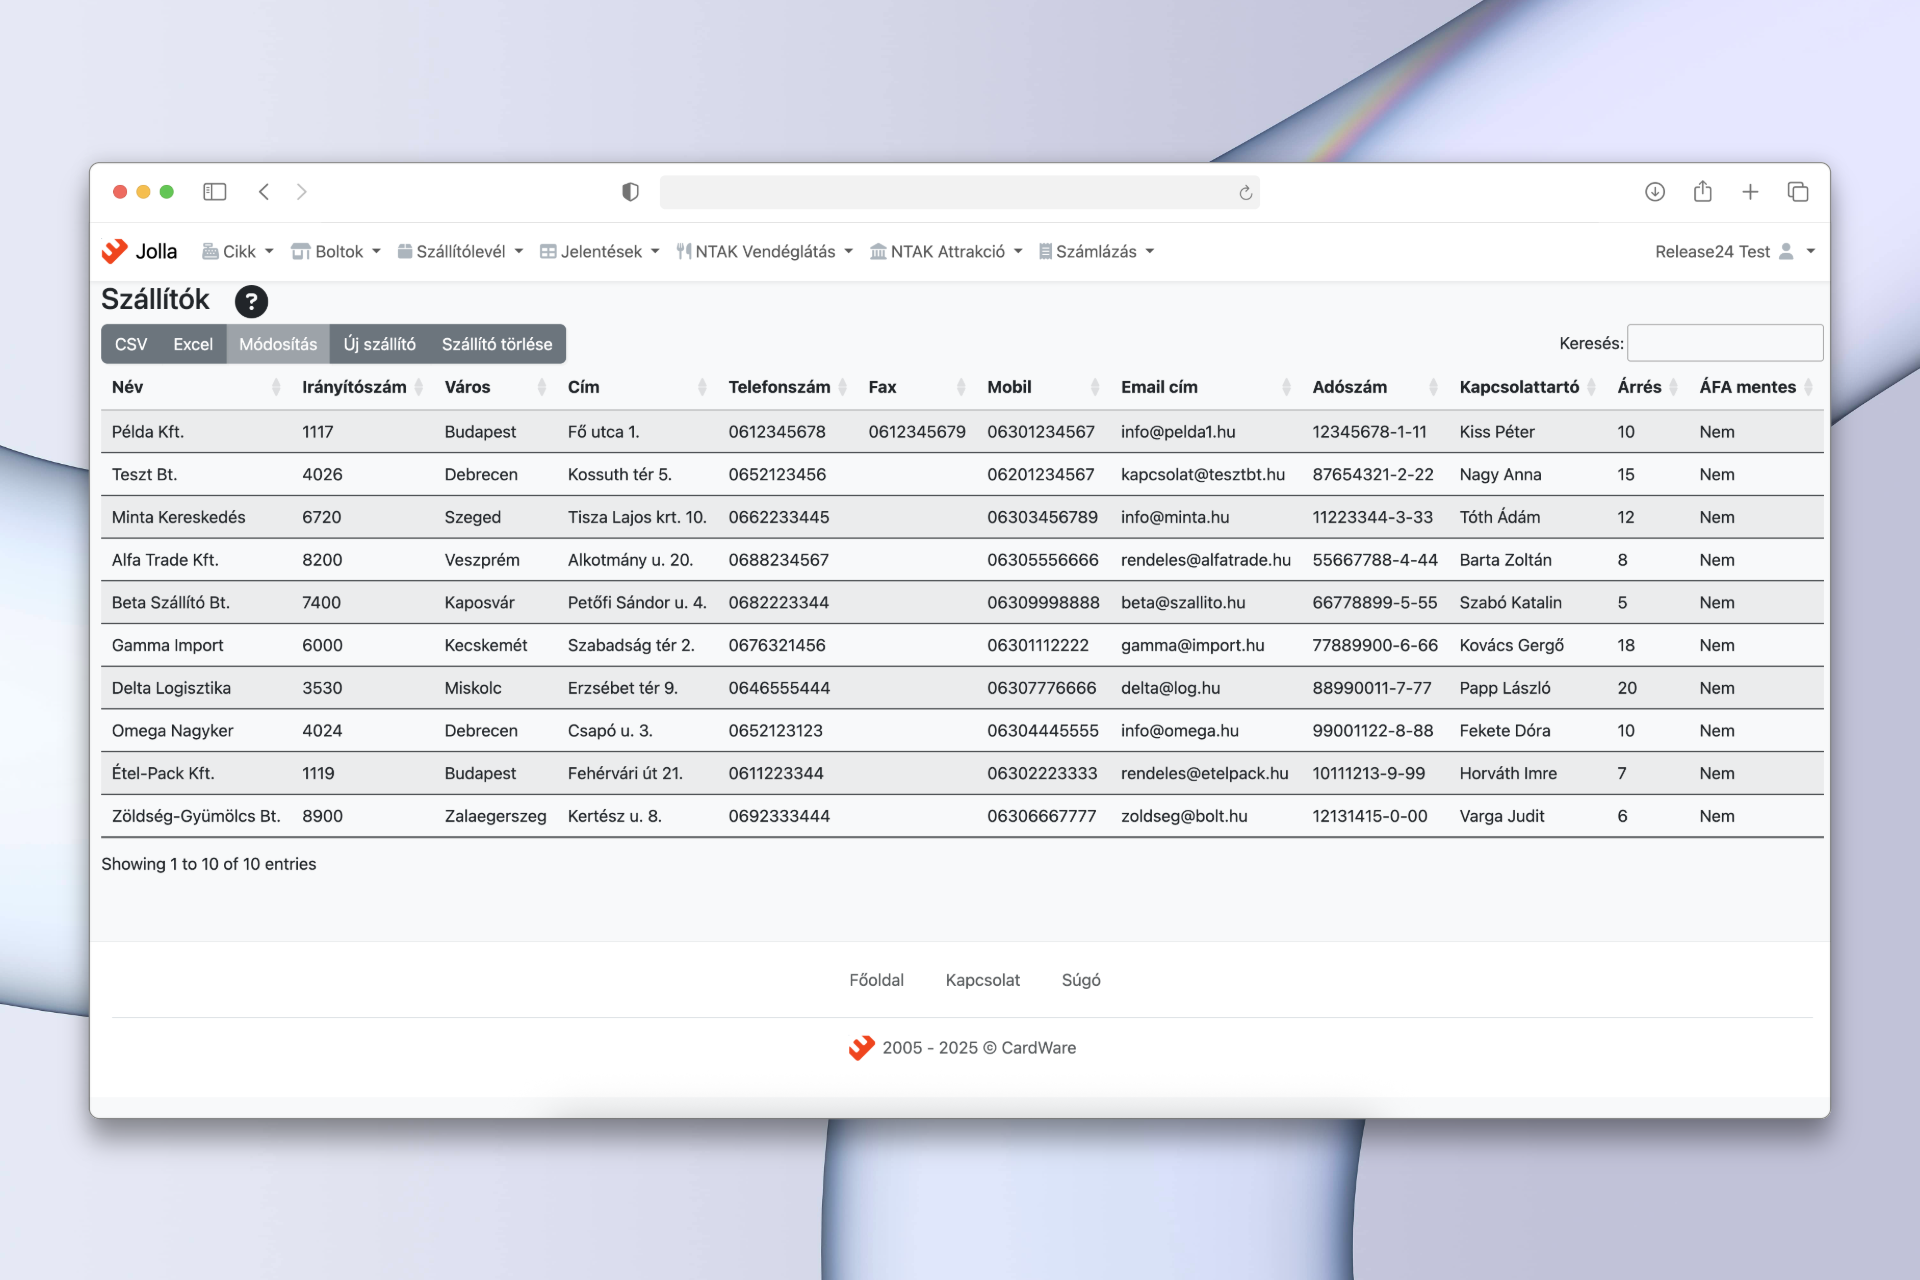Toggle the Safari sidebar icon
Screen dimensions: 1920x1280
[215, 192]
